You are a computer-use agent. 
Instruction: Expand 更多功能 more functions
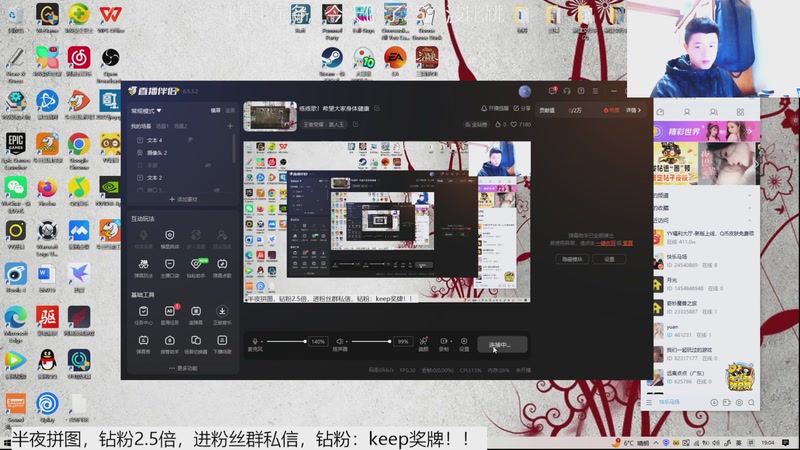(183, 368)
